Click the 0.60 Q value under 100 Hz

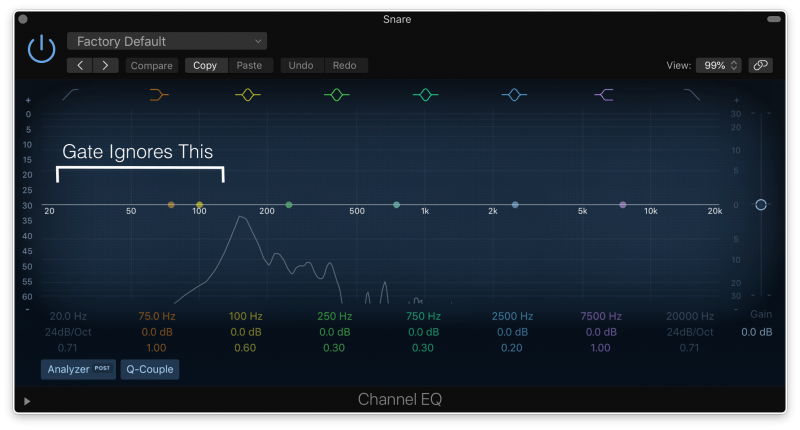245,348
